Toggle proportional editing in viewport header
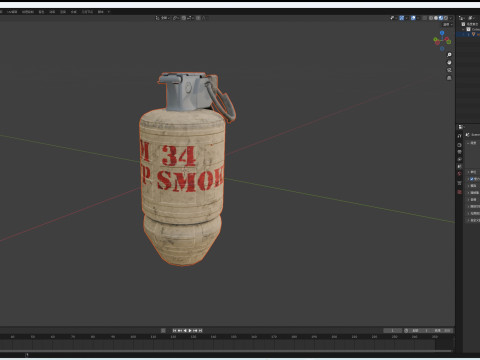The image size is (480, 360). point(198,18)
